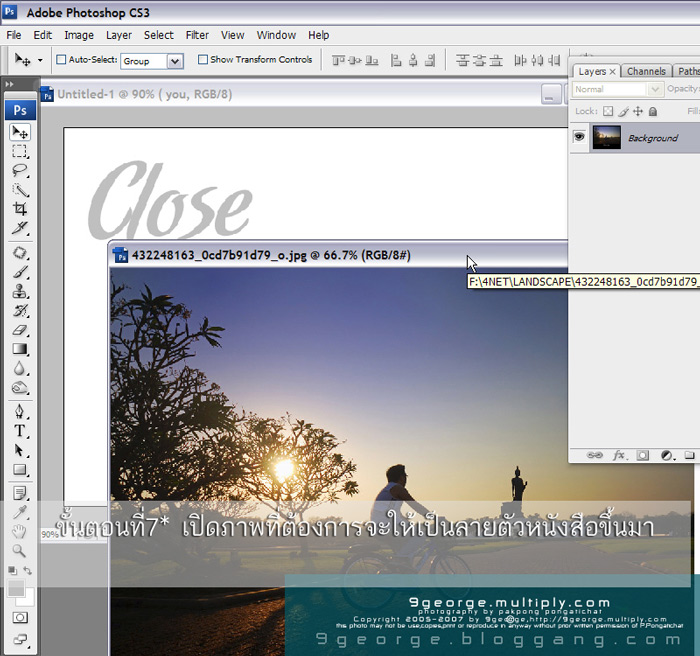Toggle lock all
This screenshot has width=700, height=656.
tap(653, 111)
